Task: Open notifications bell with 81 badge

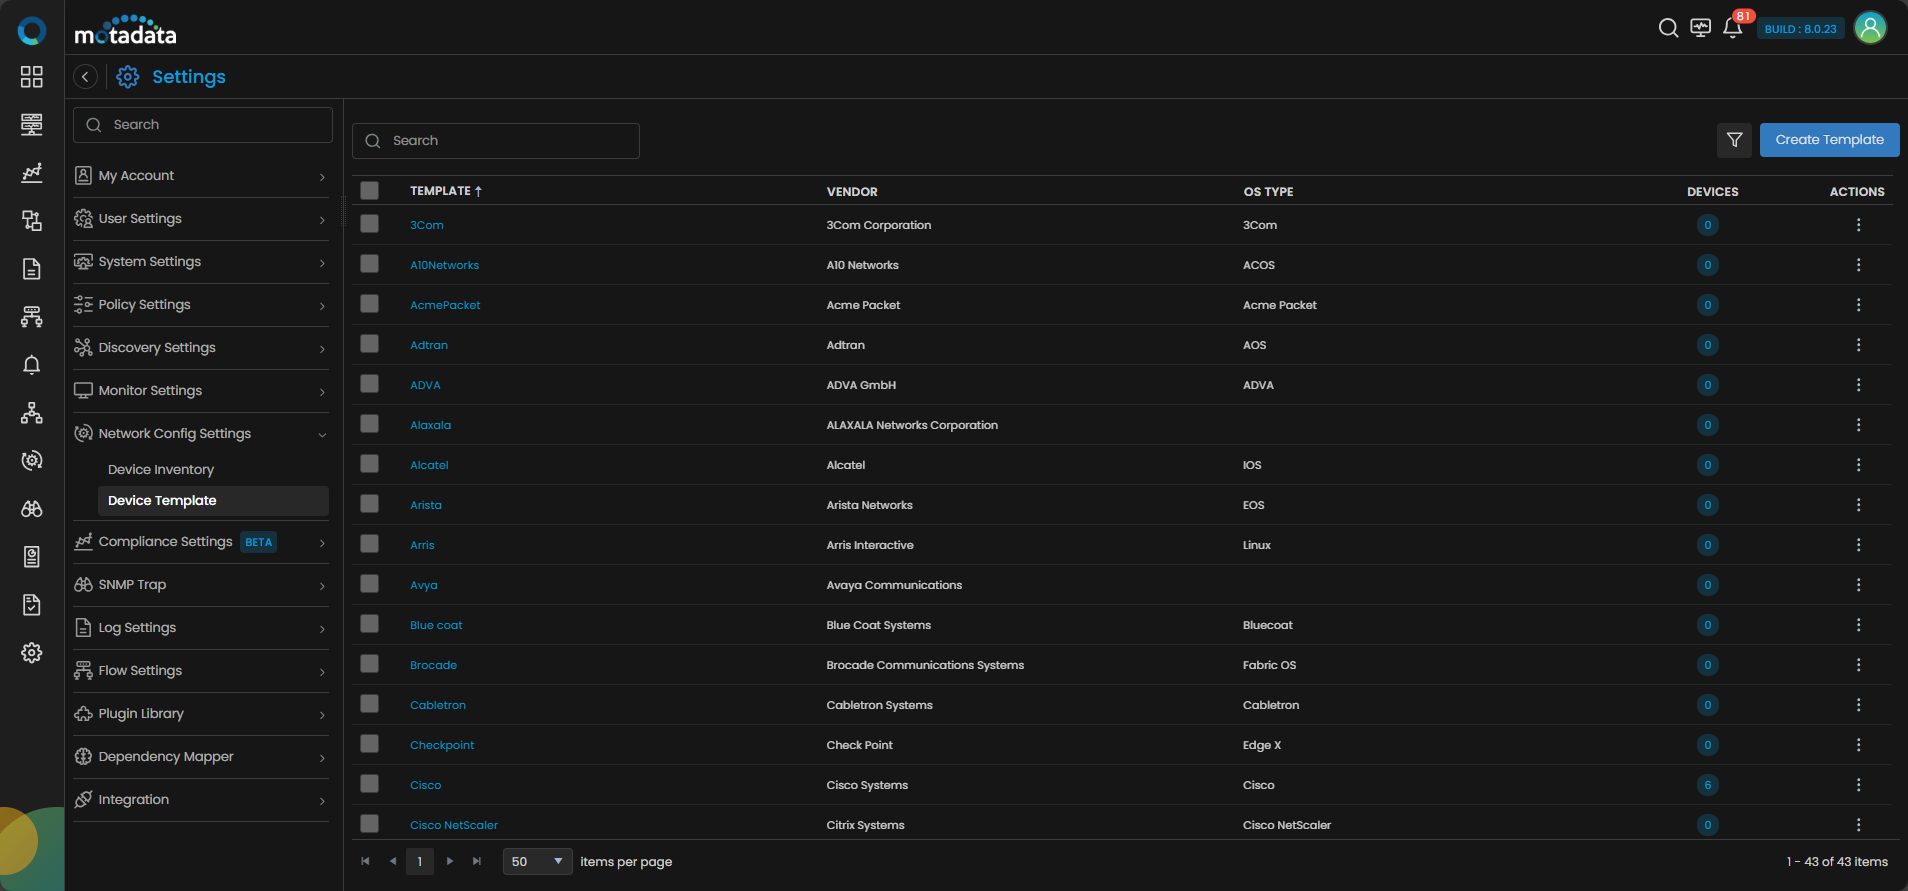Action: (1733, 28)
